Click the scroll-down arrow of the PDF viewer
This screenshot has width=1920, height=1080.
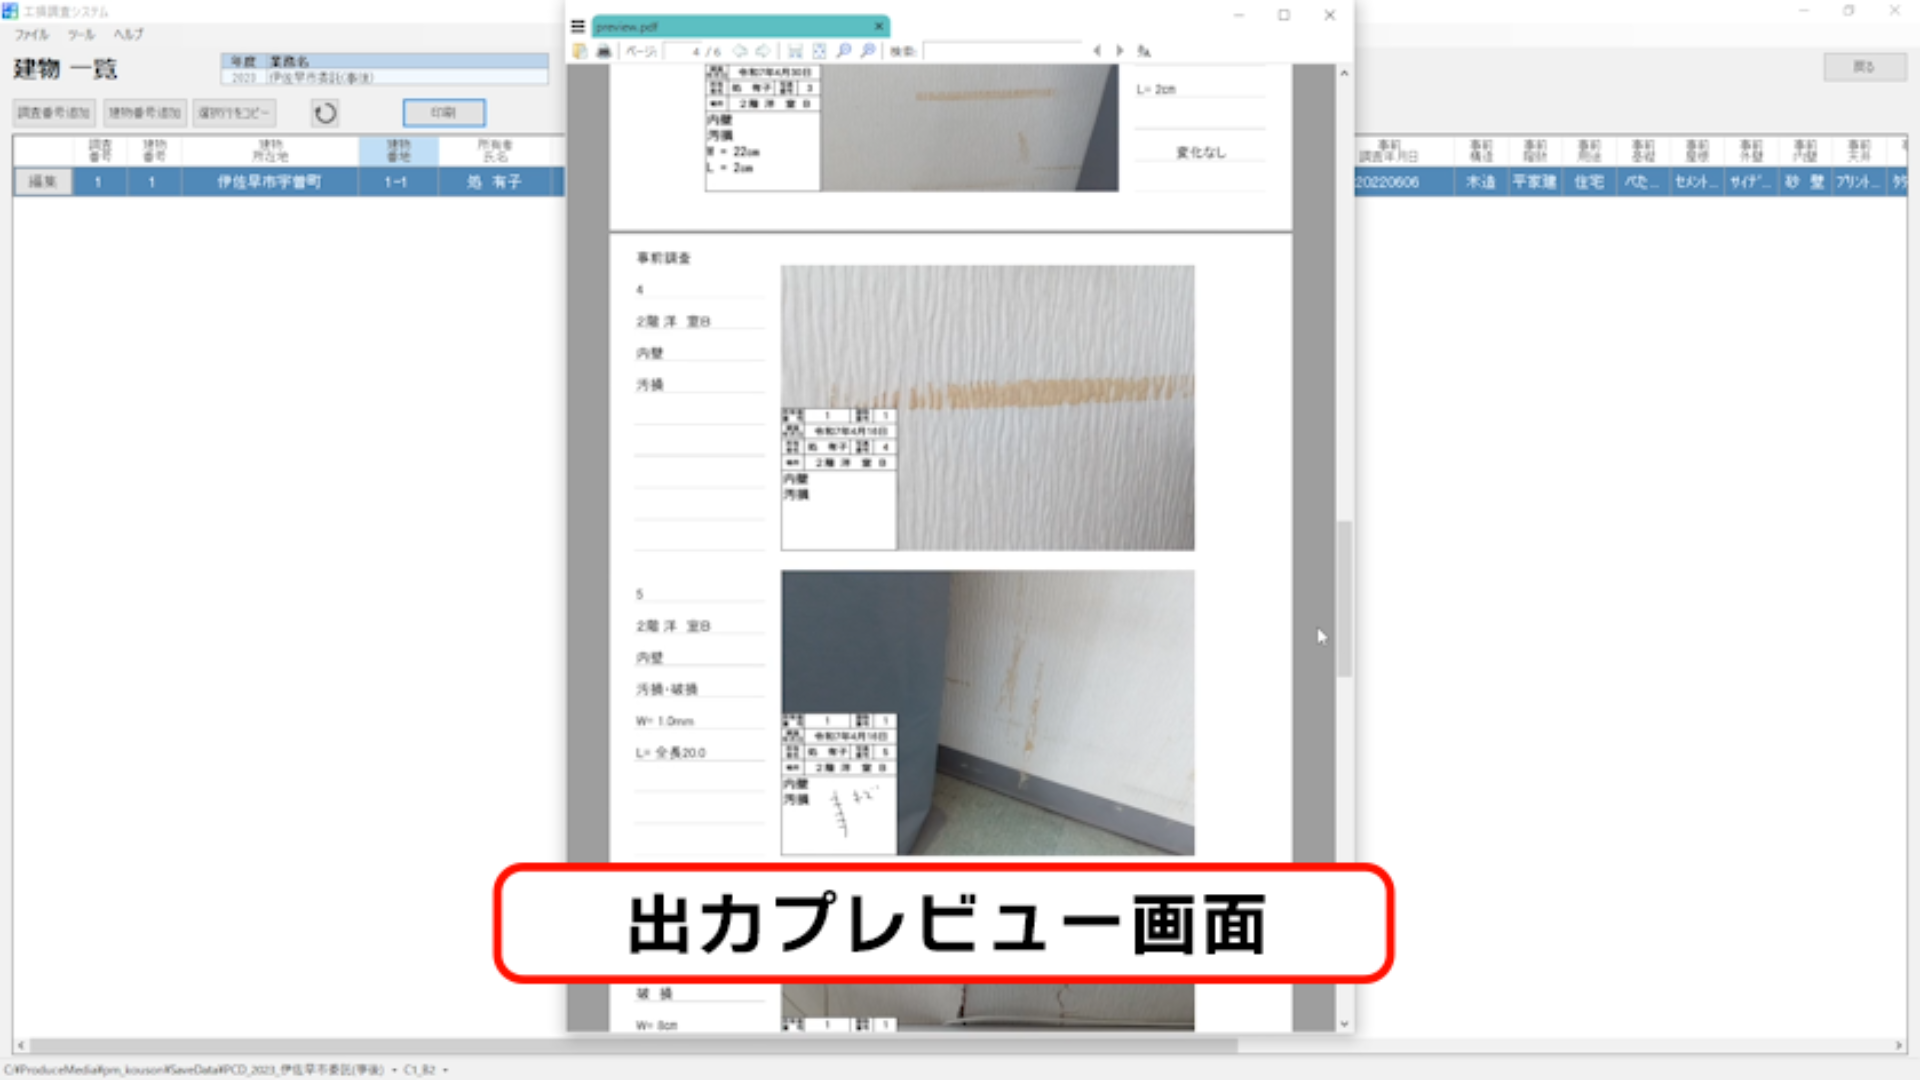(x=1345, y=1024)
